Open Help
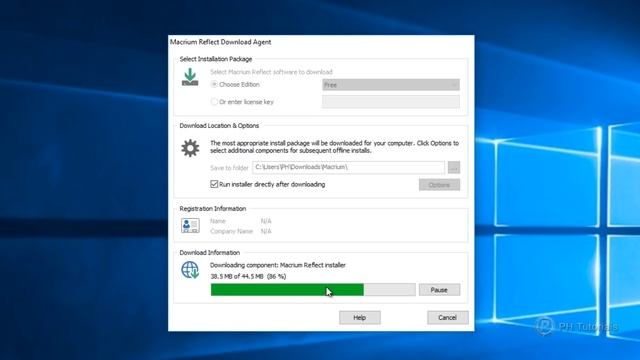 [x=360, y=318]
